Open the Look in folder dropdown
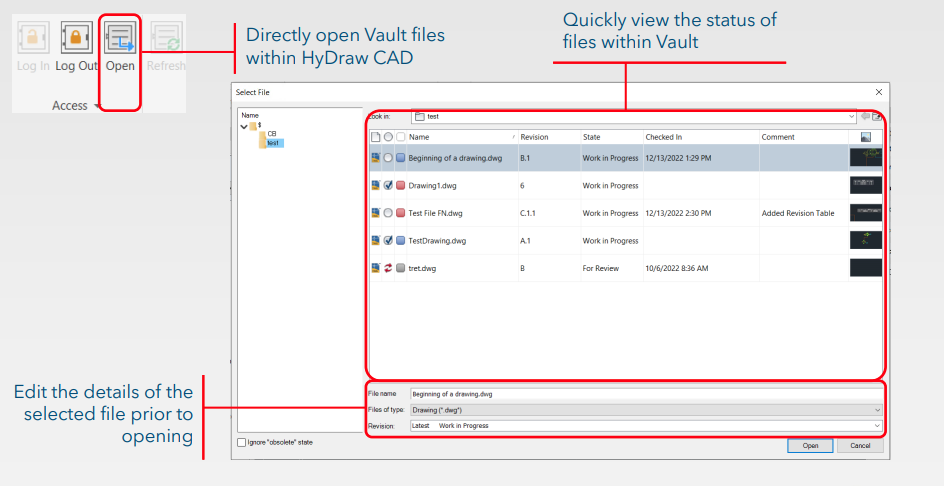944x486 pixels. (851, 116)
